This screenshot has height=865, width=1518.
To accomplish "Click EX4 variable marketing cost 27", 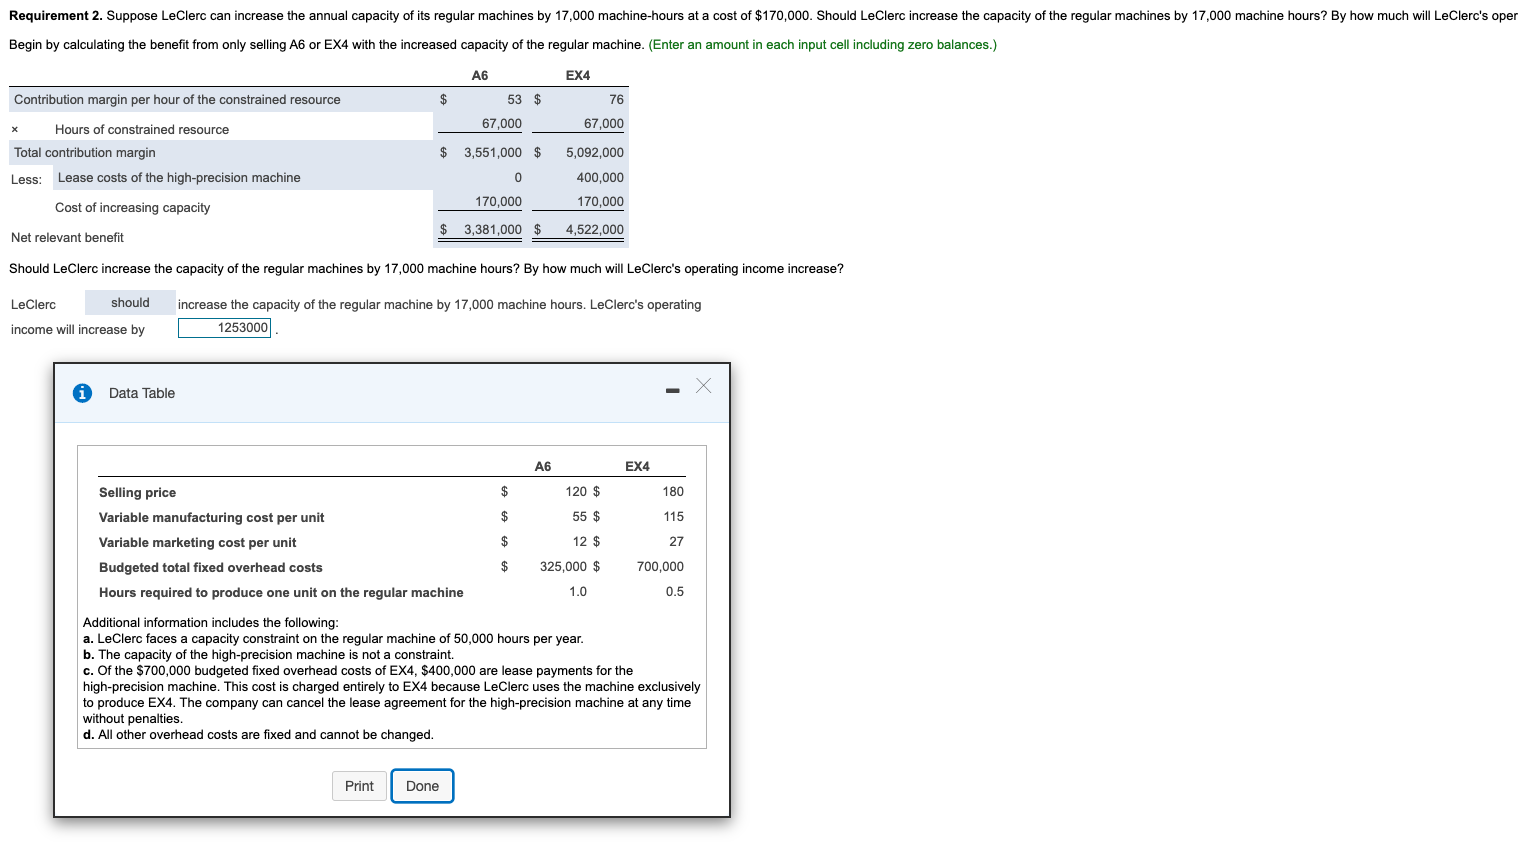I will pyautogui.click(x=676, y=541).
